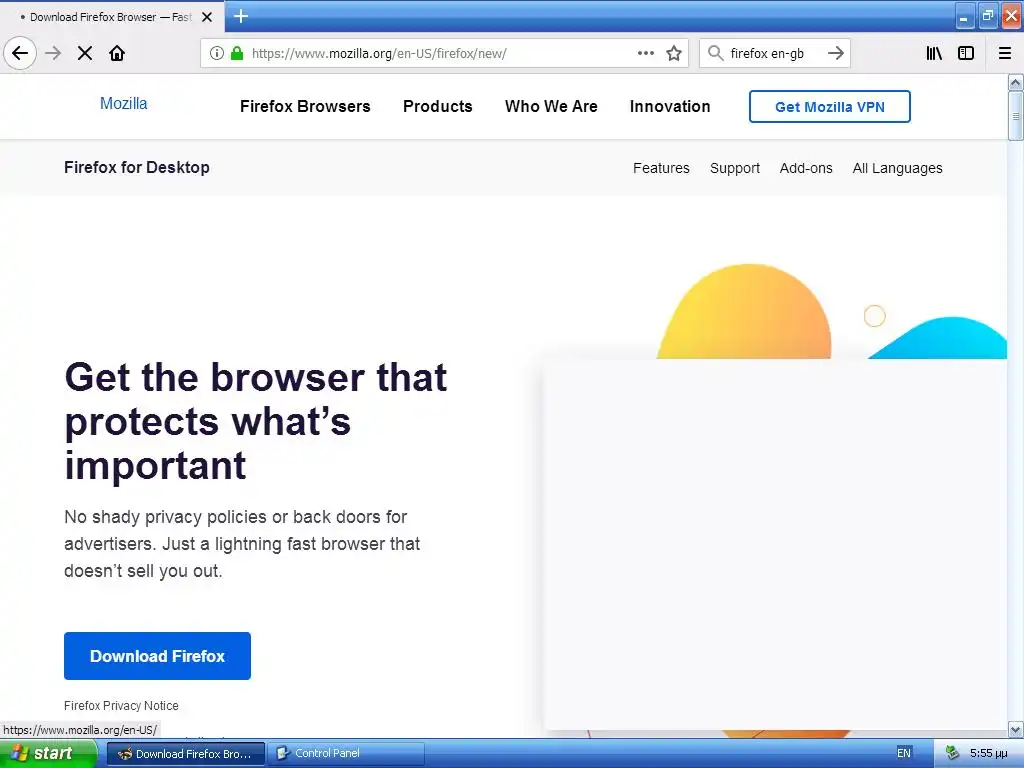1024x768 pixels.
Task: Open the Who We Are menu
Action: tap(551, 106)
